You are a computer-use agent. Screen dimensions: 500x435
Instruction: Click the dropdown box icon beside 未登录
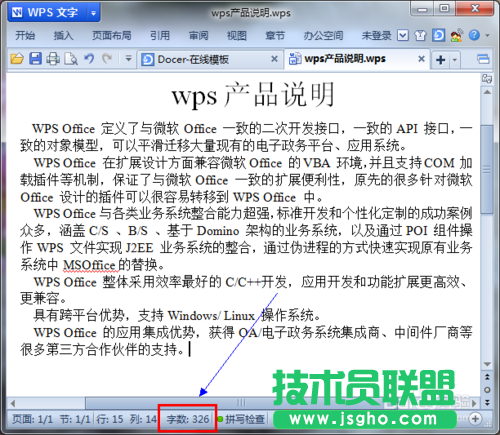(x=403, y=35)
